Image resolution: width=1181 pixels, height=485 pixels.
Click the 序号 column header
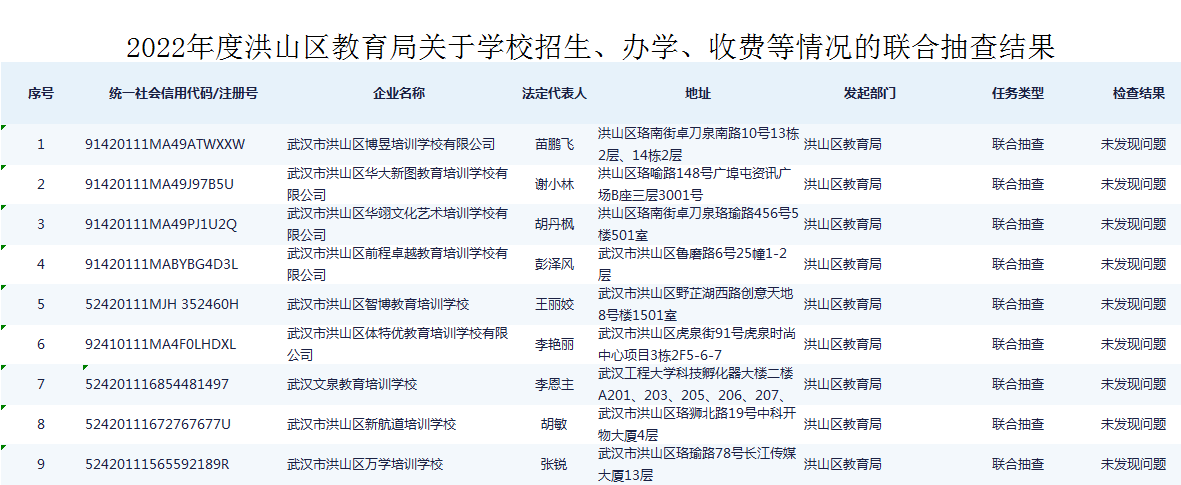[41, 93]
